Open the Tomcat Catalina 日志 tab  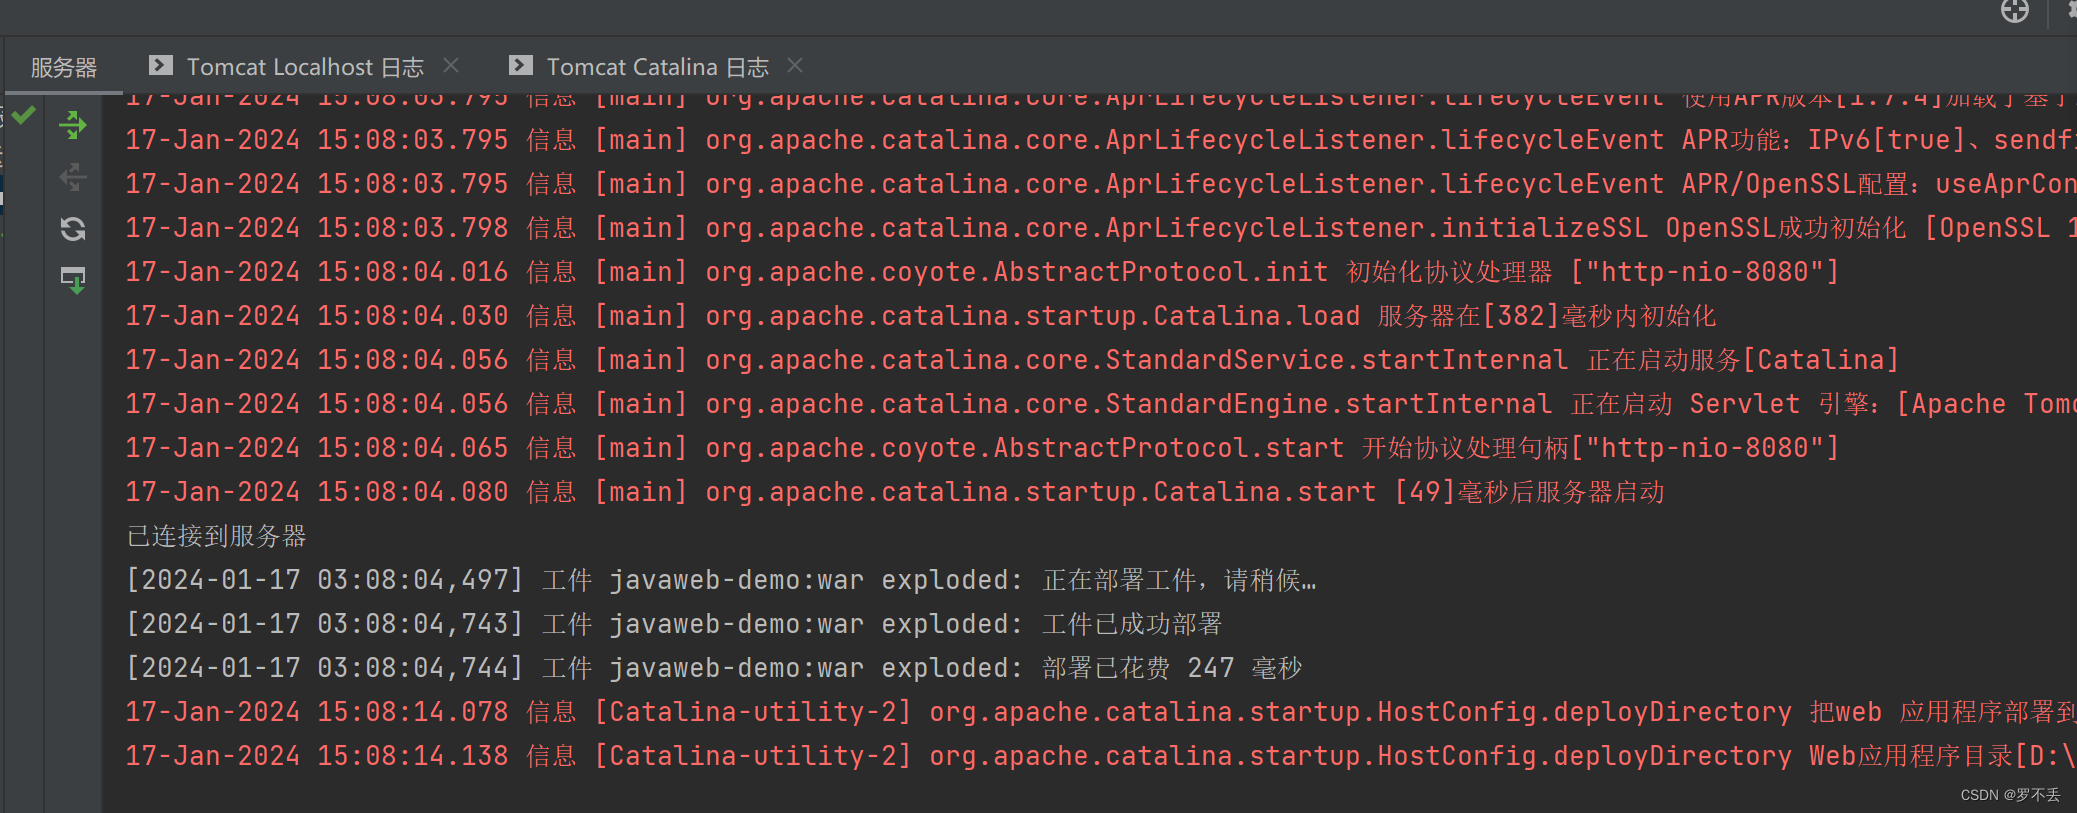coord(658,67)
